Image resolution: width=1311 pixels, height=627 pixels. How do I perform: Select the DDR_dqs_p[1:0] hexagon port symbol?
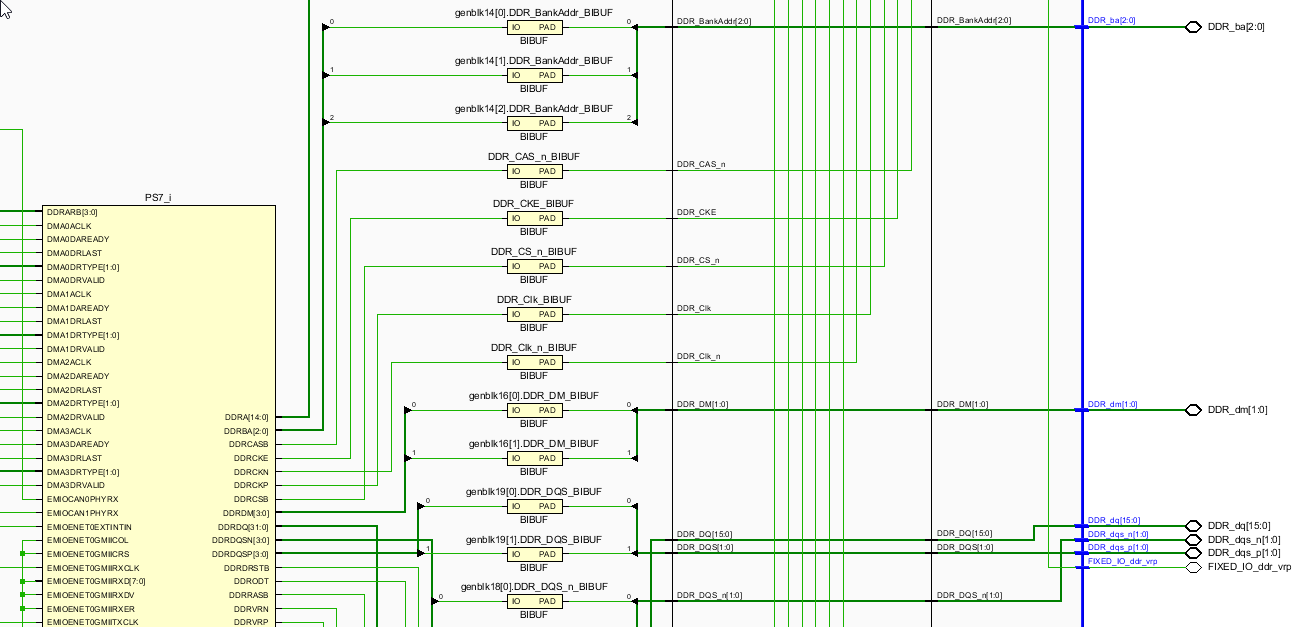(x=1192, y=553)
